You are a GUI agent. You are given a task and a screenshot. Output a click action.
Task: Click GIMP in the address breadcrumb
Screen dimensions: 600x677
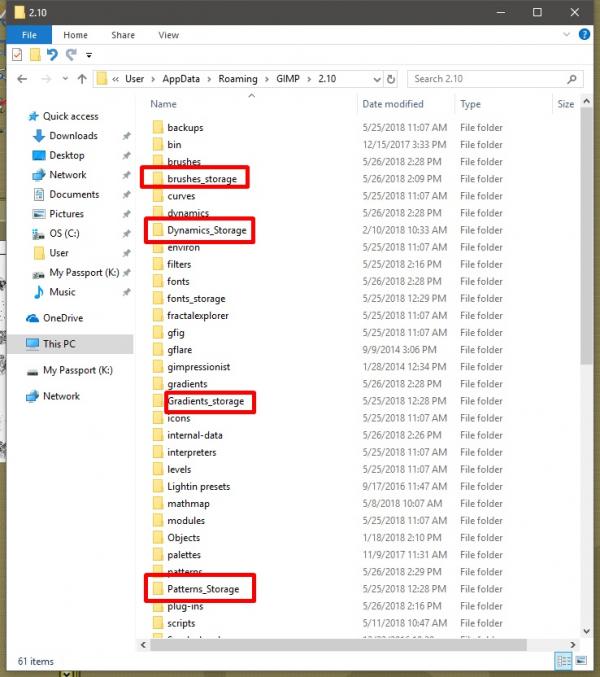288,79
